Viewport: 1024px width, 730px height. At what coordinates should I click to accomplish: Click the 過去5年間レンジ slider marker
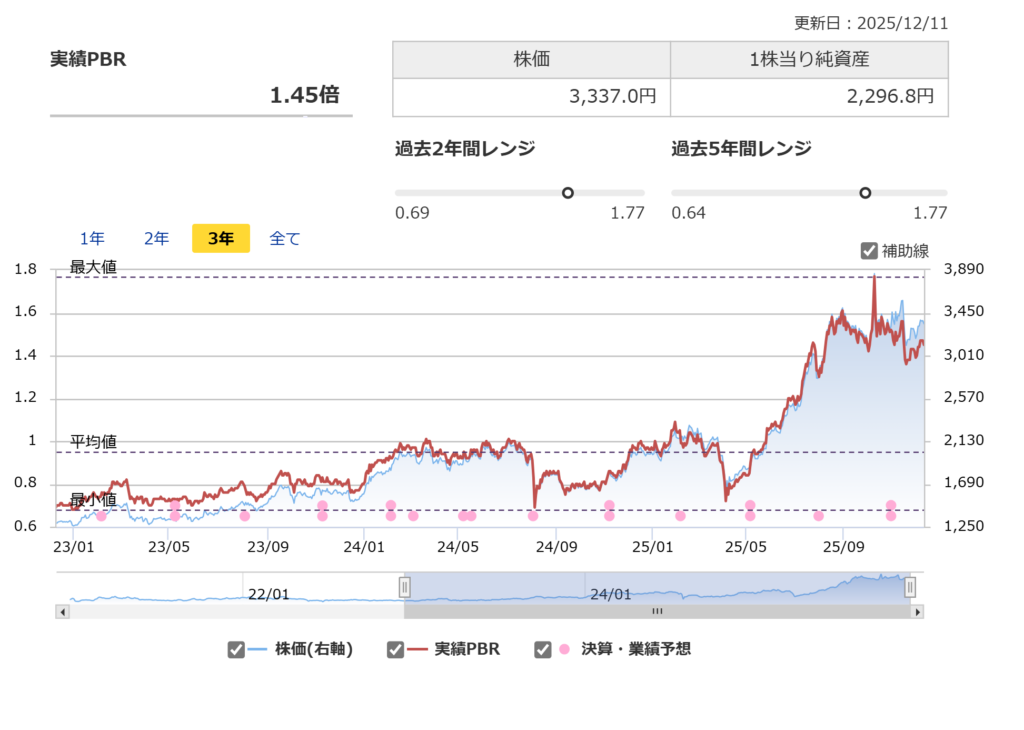tap(866, 192)
